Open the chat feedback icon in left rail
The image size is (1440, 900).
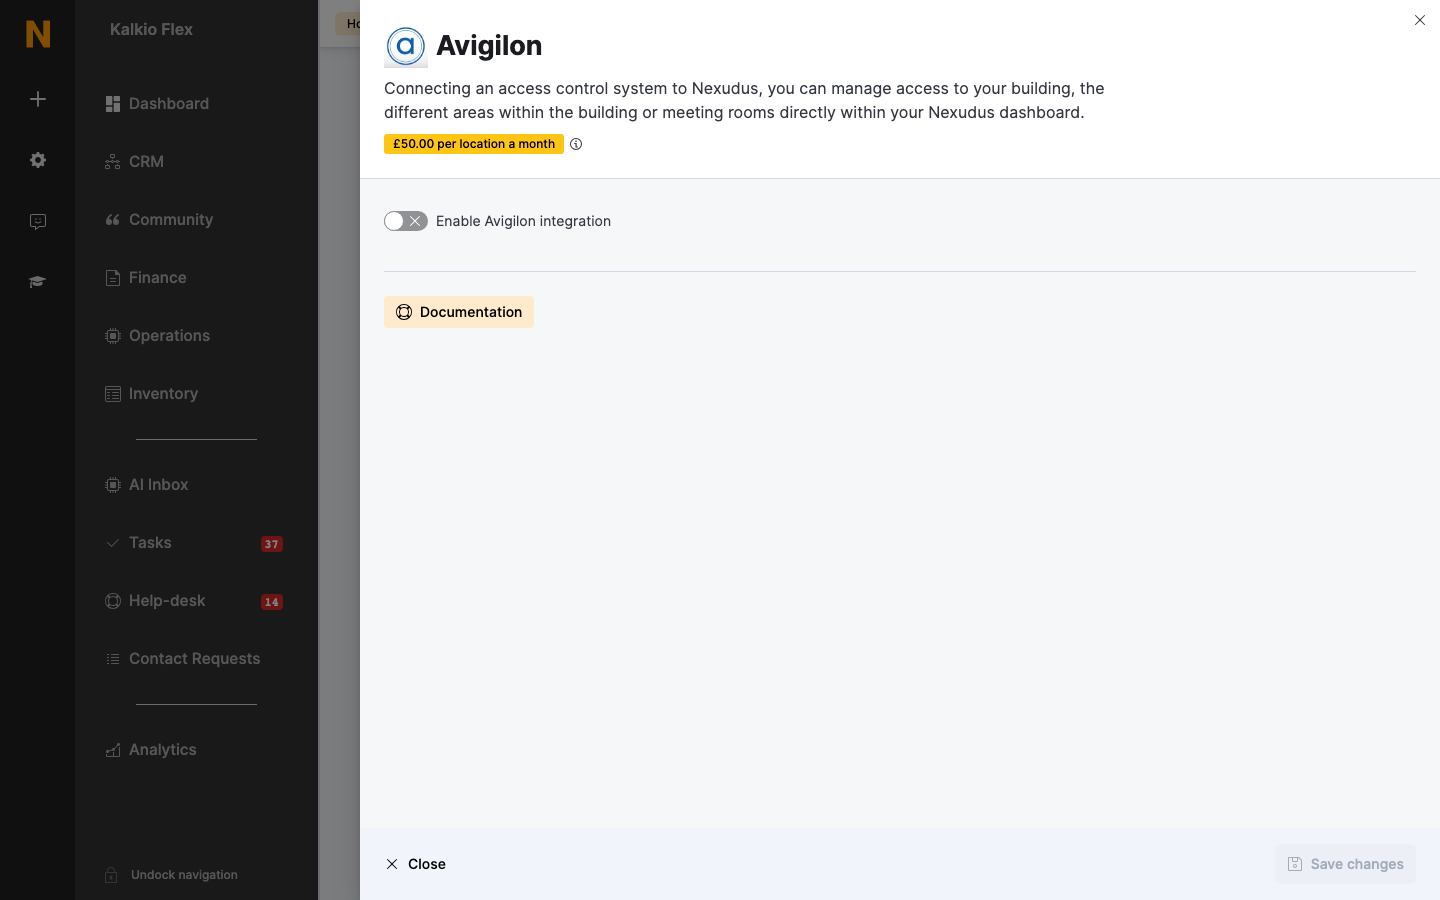point(38,222)
